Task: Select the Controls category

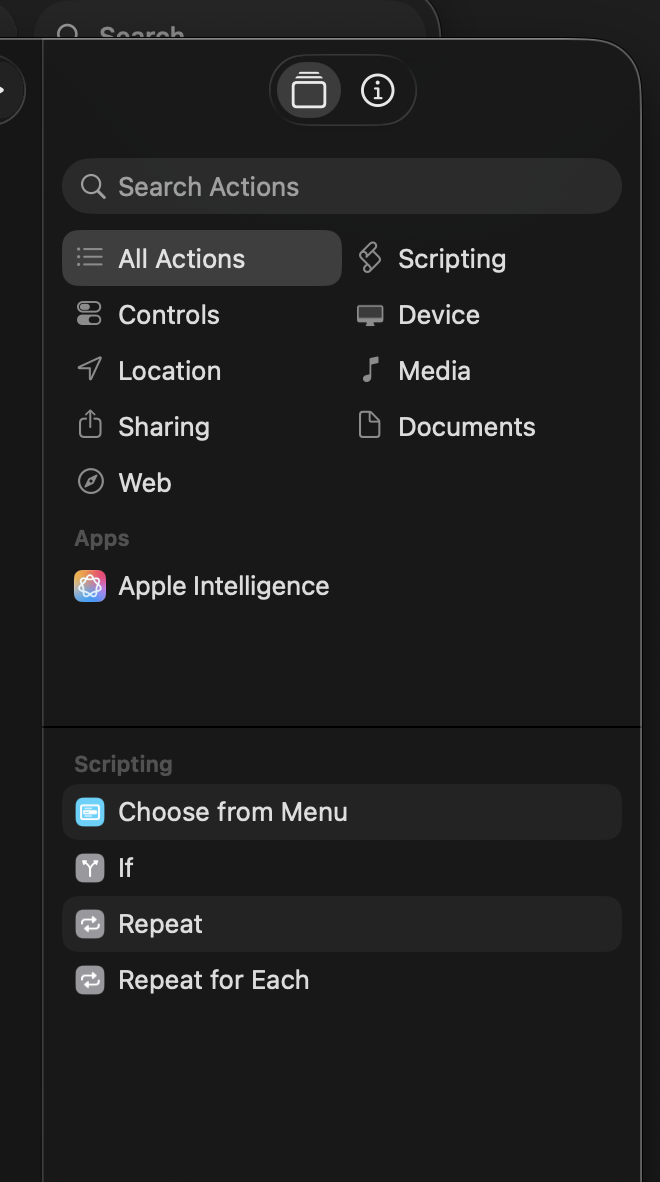Action: pos(168,315)
